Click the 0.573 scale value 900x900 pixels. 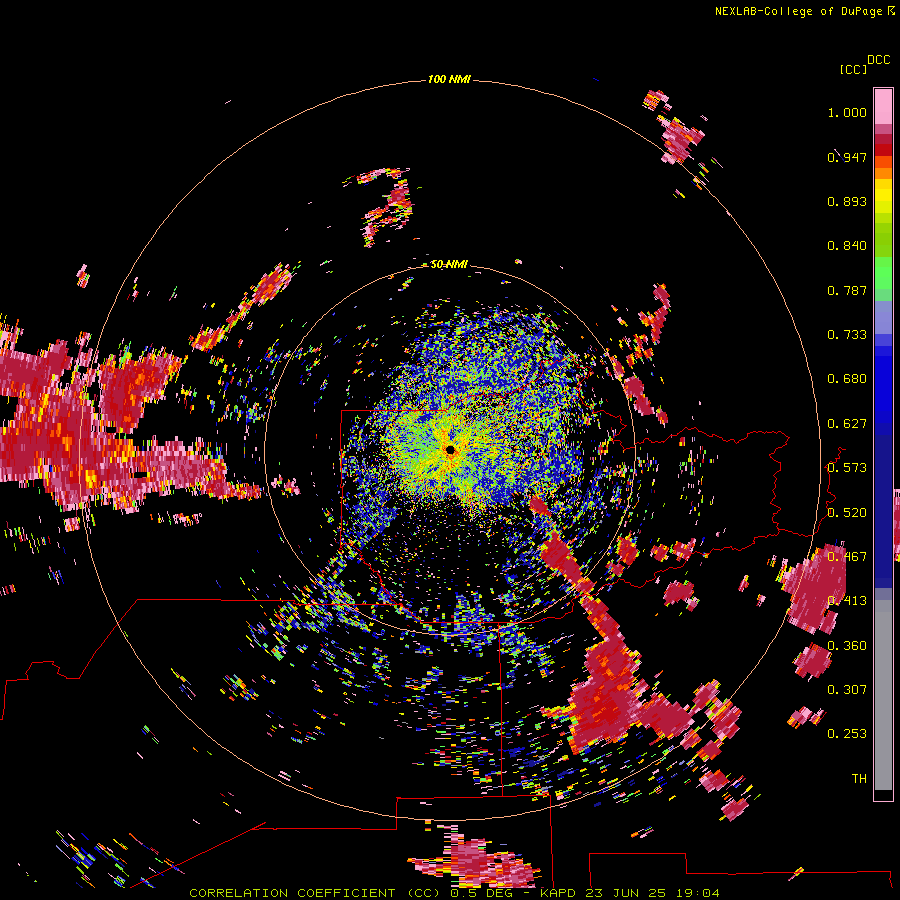pyautogui.click(x=847, y=468)
